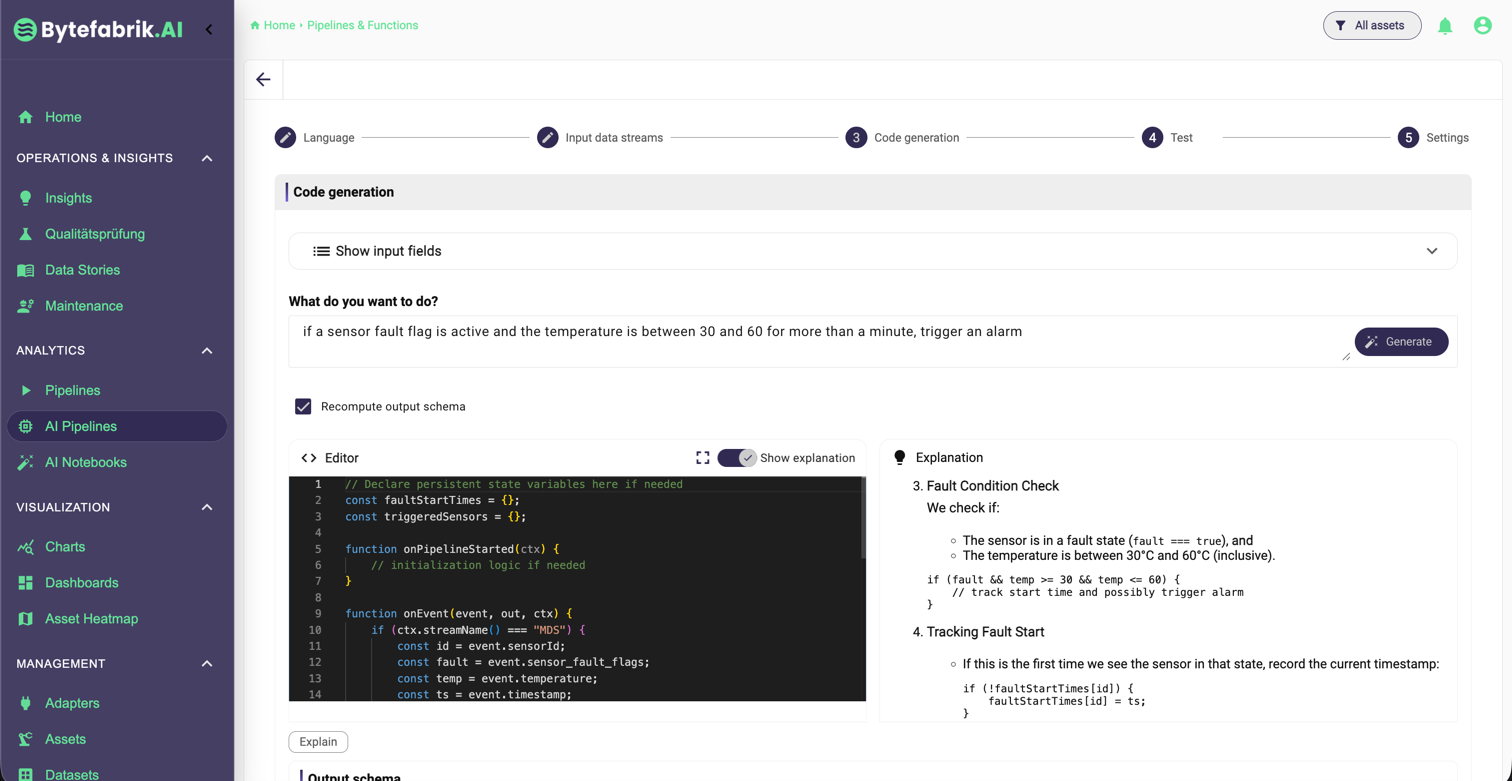Click the Input data streams pencil icon
Viewport: 1512px width, 781px height.
tap(547, 138)
